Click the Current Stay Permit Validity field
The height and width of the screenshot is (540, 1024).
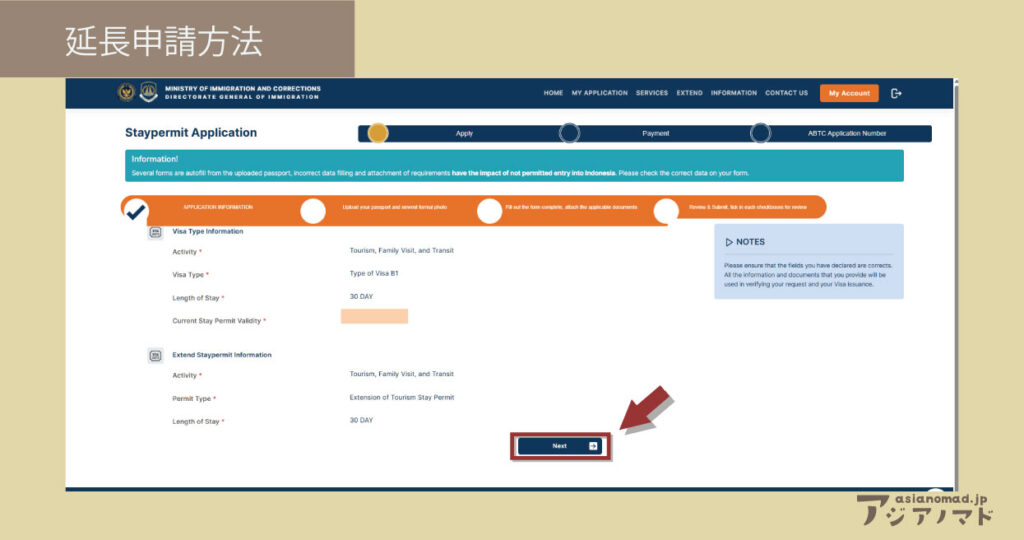point(374,317)
